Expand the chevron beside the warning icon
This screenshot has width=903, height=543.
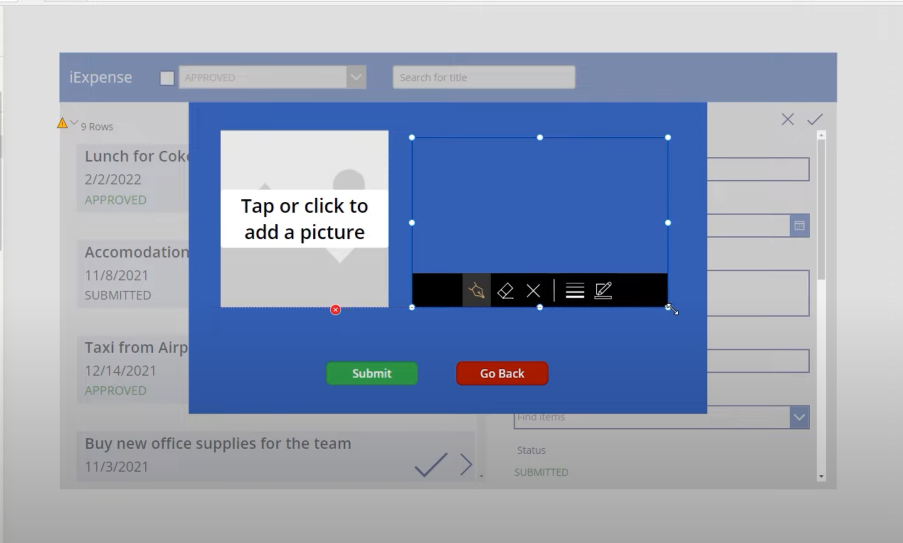[74, 122]
